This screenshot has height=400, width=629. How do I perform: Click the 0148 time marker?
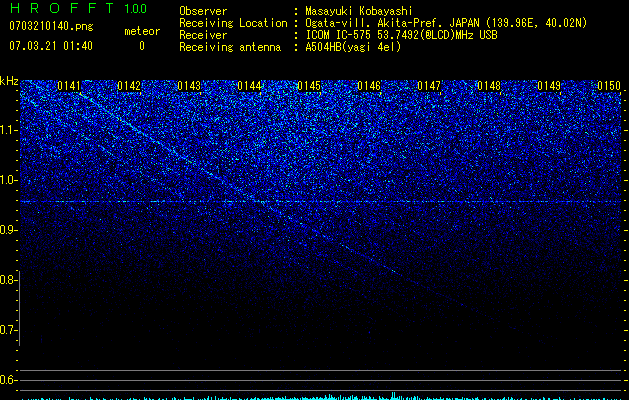pos(489,86)
